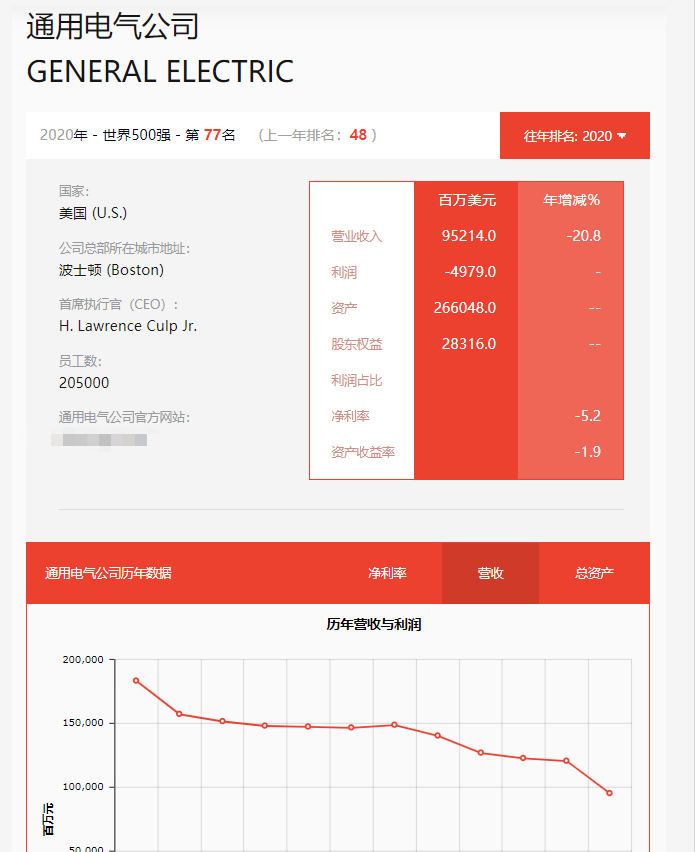Click the 股东权益 row label
695x852 pixels.
(356, 344)
